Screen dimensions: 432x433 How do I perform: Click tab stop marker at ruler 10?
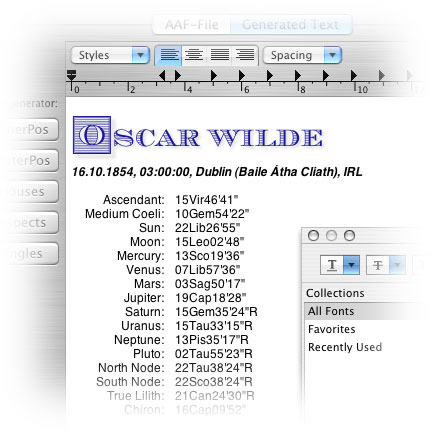point(354,76)
